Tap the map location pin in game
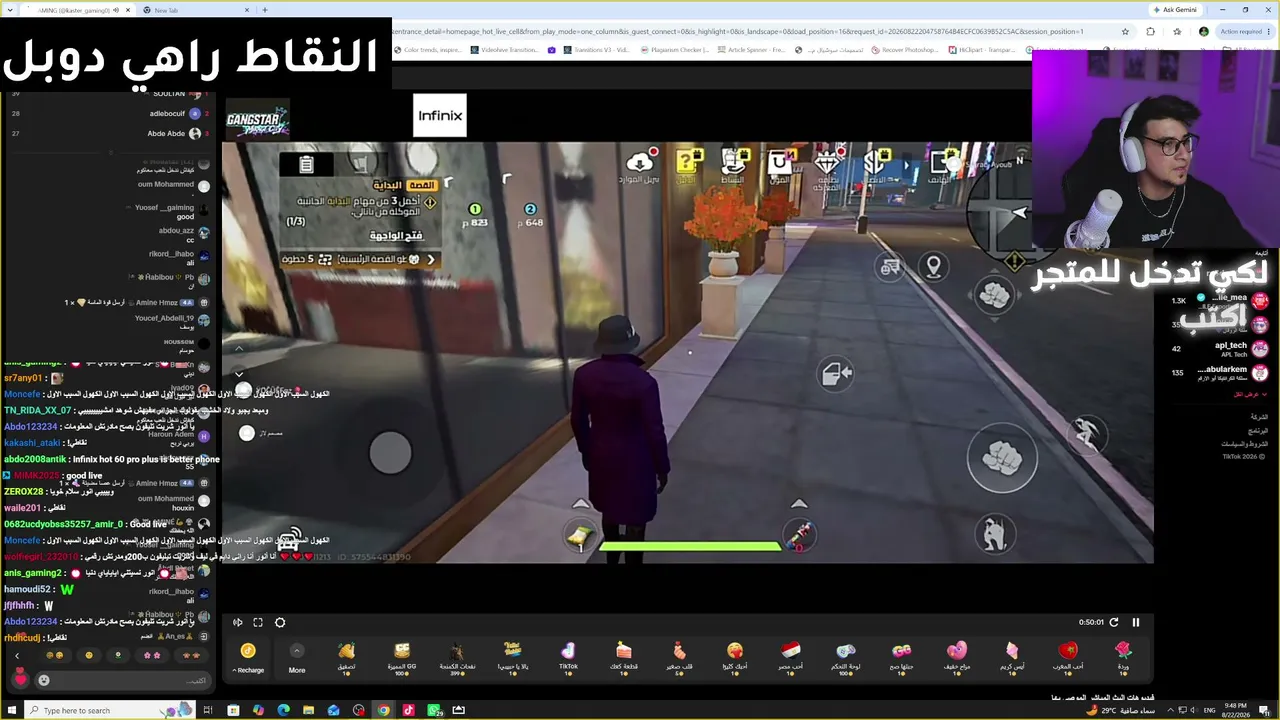The height and width of the screenshot is (720, 1280). [933, 267]
